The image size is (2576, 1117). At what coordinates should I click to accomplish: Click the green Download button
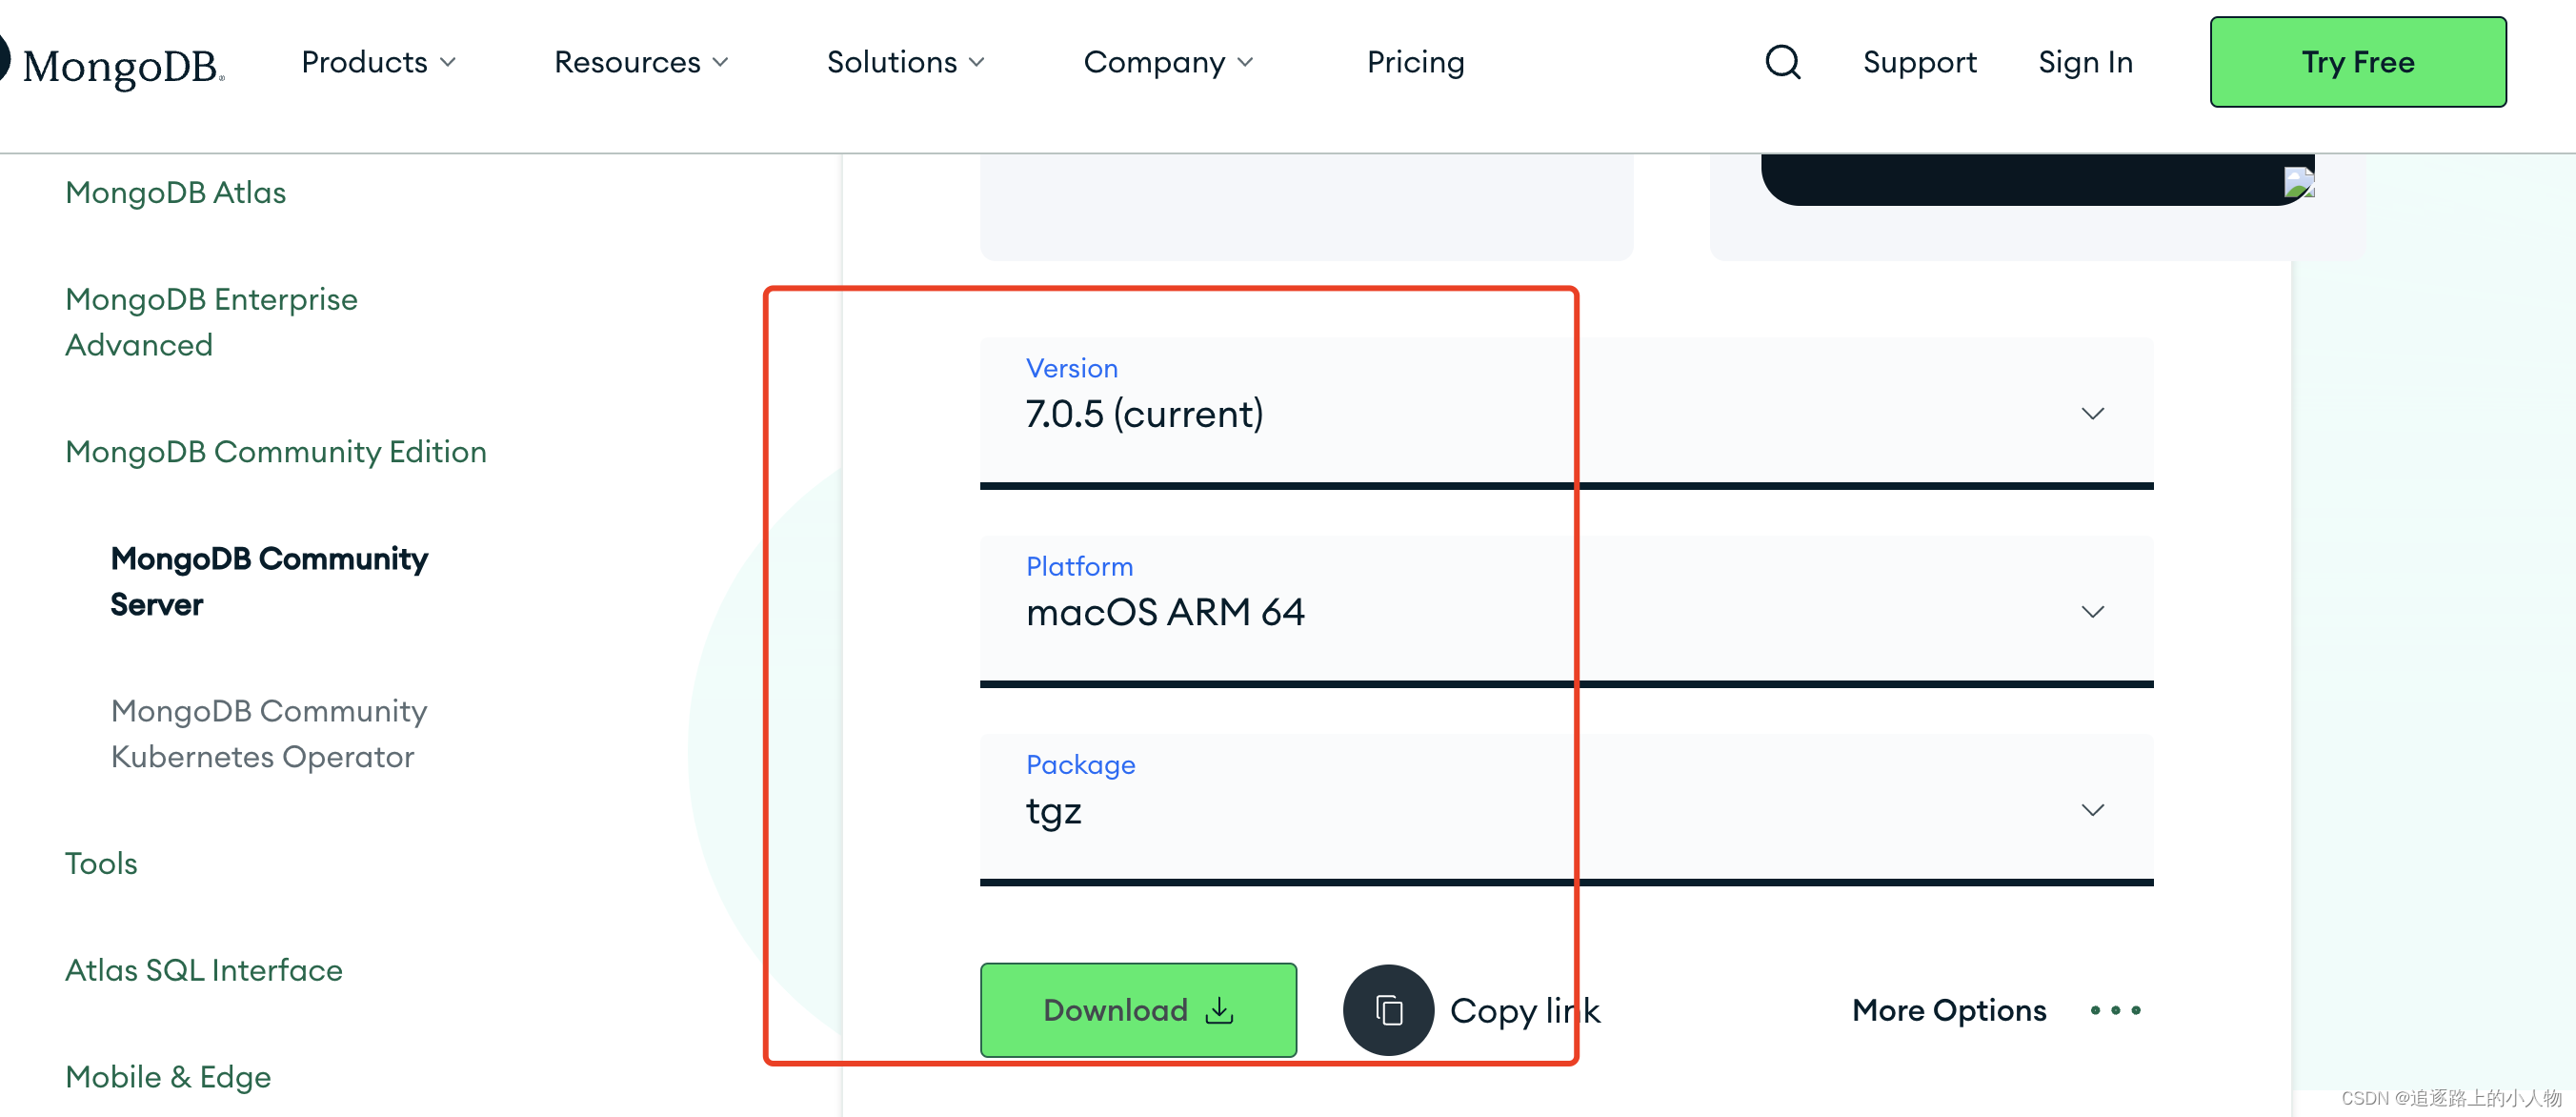pyautogui.click(x=1138, y=1010)
